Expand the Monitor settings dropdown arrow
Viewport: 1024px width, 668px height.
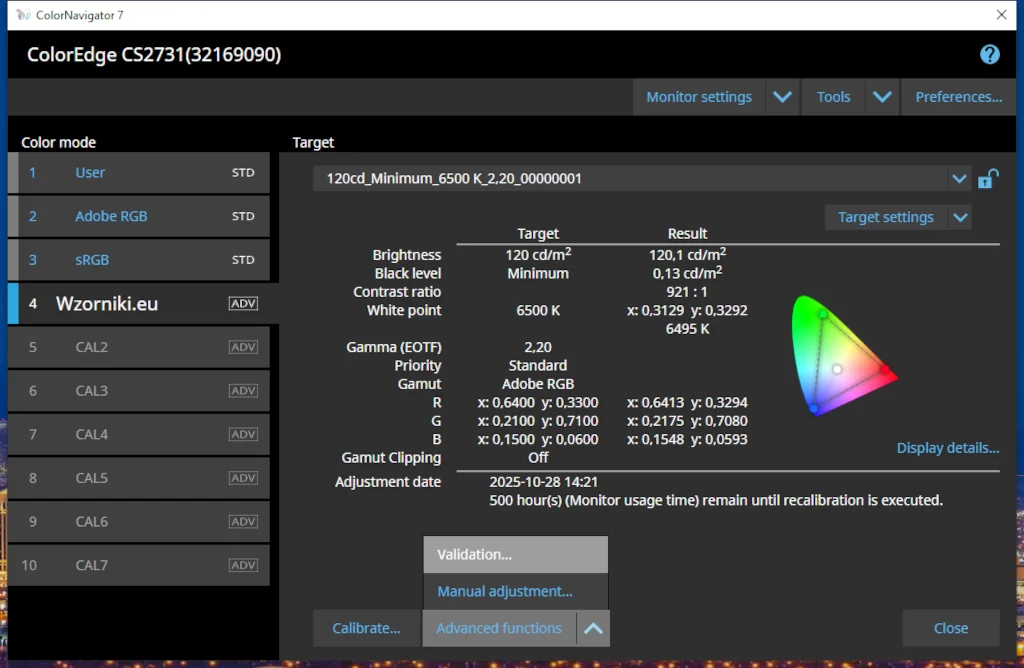point(782,97)
